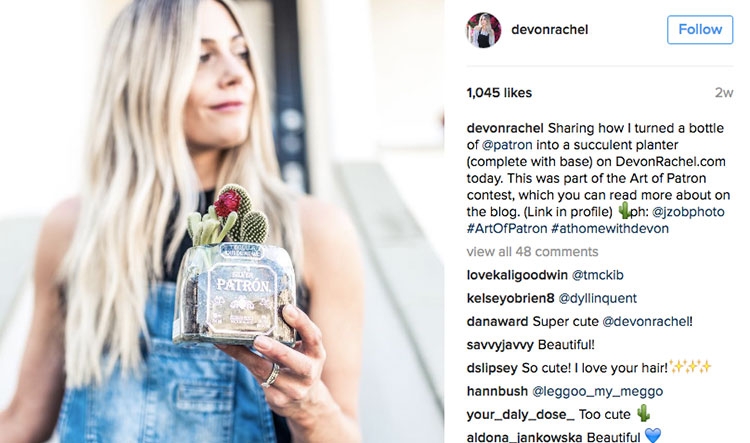Open danaward commenter profile
This screenshot has height=443, width=750.
click(497, 321)
